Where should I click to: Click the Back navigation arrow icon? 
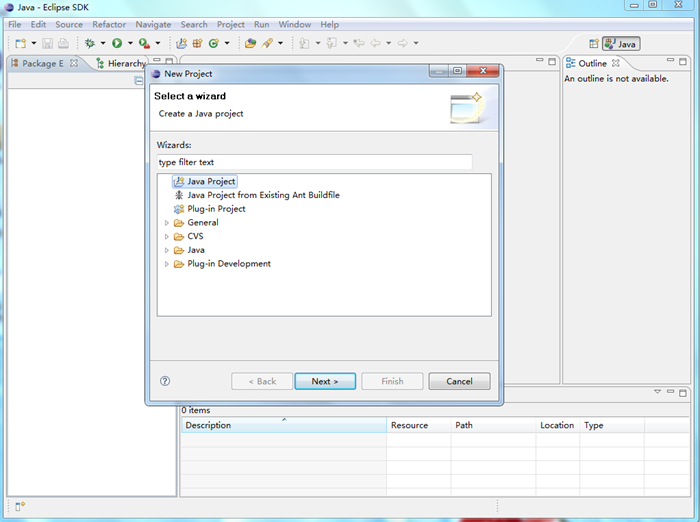(x=375, y=43)
